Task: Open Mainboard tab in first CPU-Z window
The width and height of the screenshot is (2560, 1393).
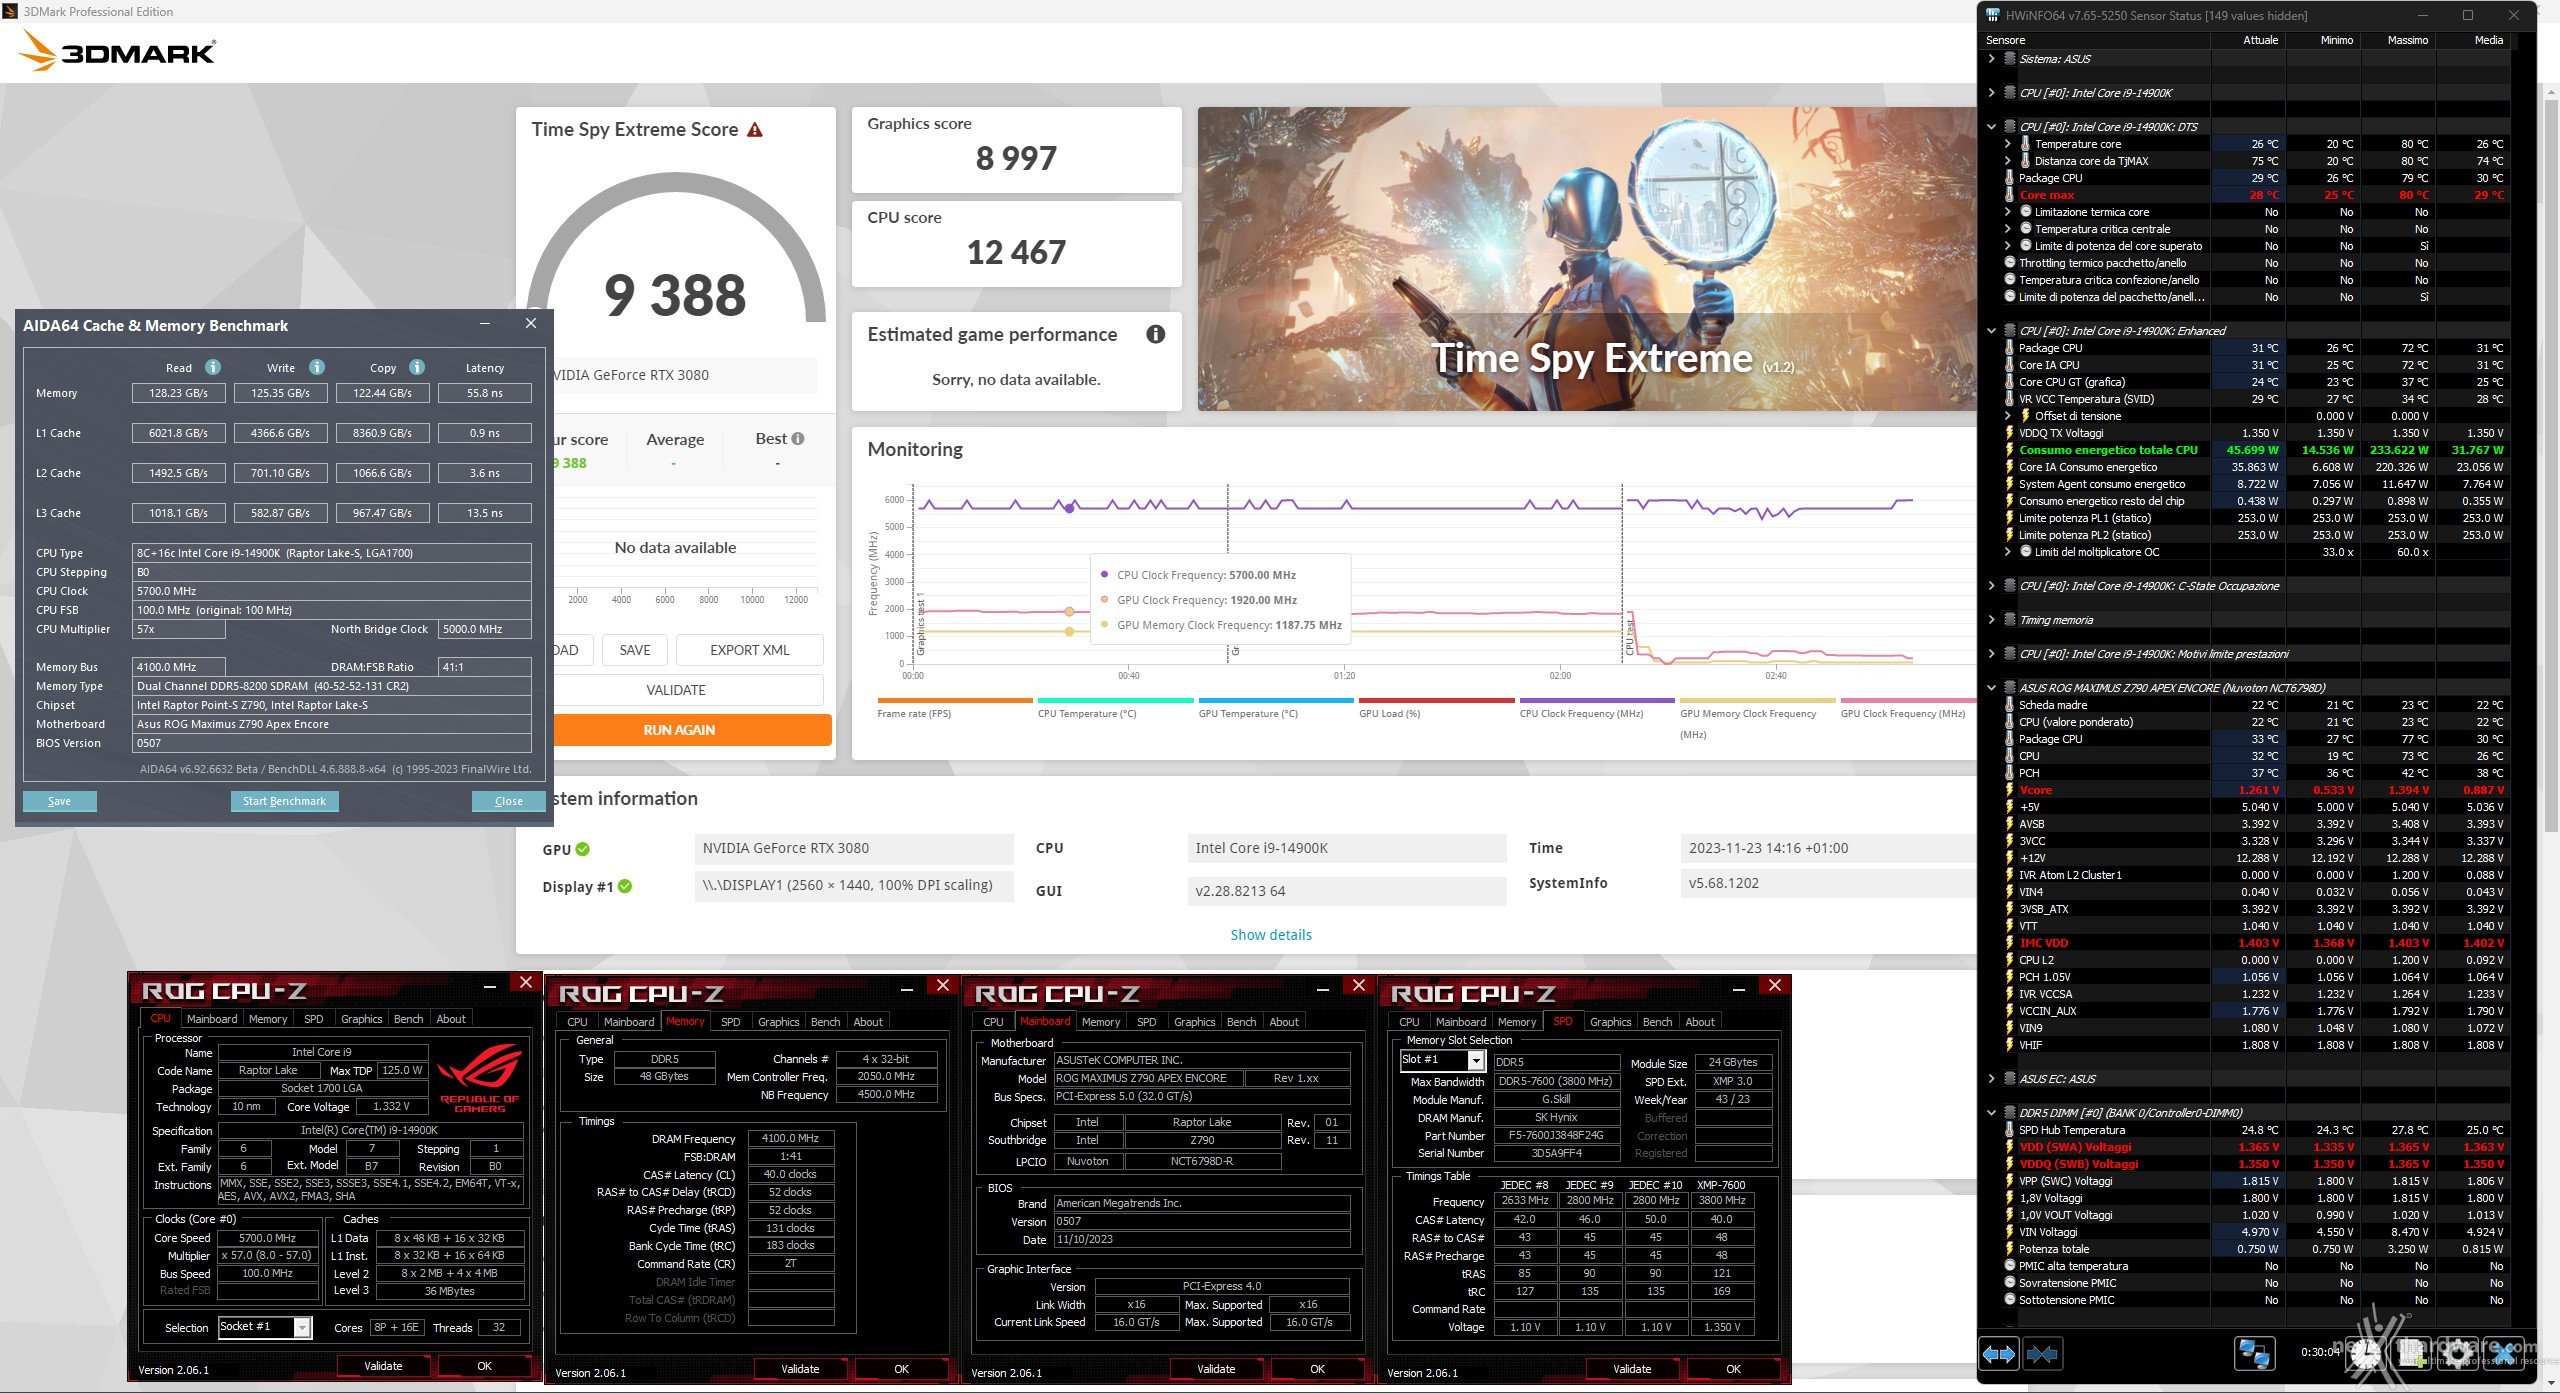Action: [x=212, y=1019]
